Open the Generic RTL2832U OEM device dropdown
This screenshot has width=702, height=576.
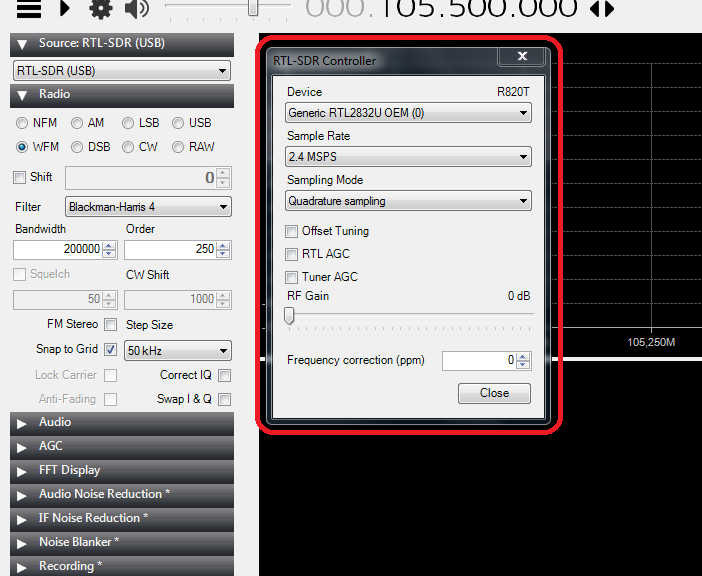click(x=408, y=113)
